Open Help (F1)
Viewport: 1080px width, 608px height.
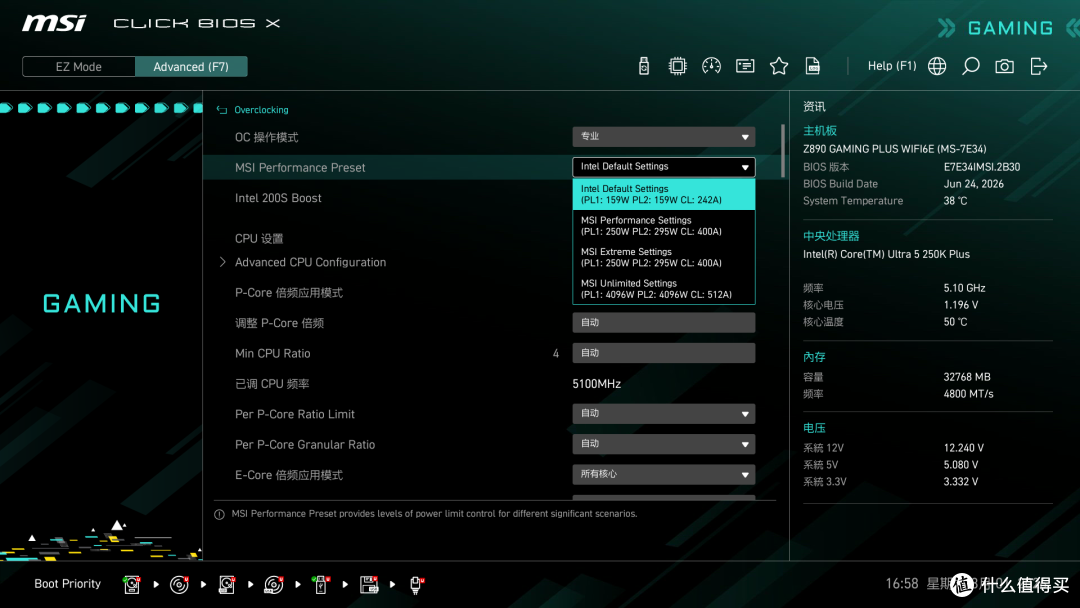[892, 66]
